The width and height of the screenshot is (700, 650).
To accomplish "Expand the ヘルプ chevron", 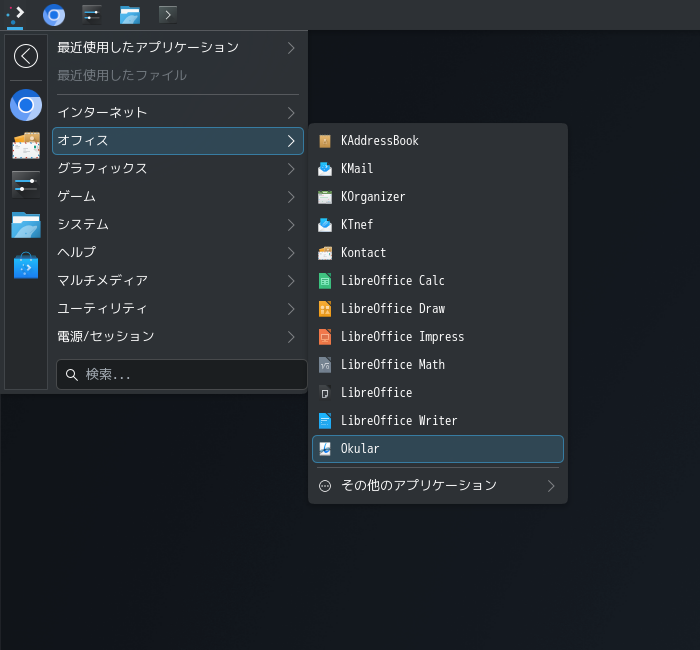I will tap(291, 253).
